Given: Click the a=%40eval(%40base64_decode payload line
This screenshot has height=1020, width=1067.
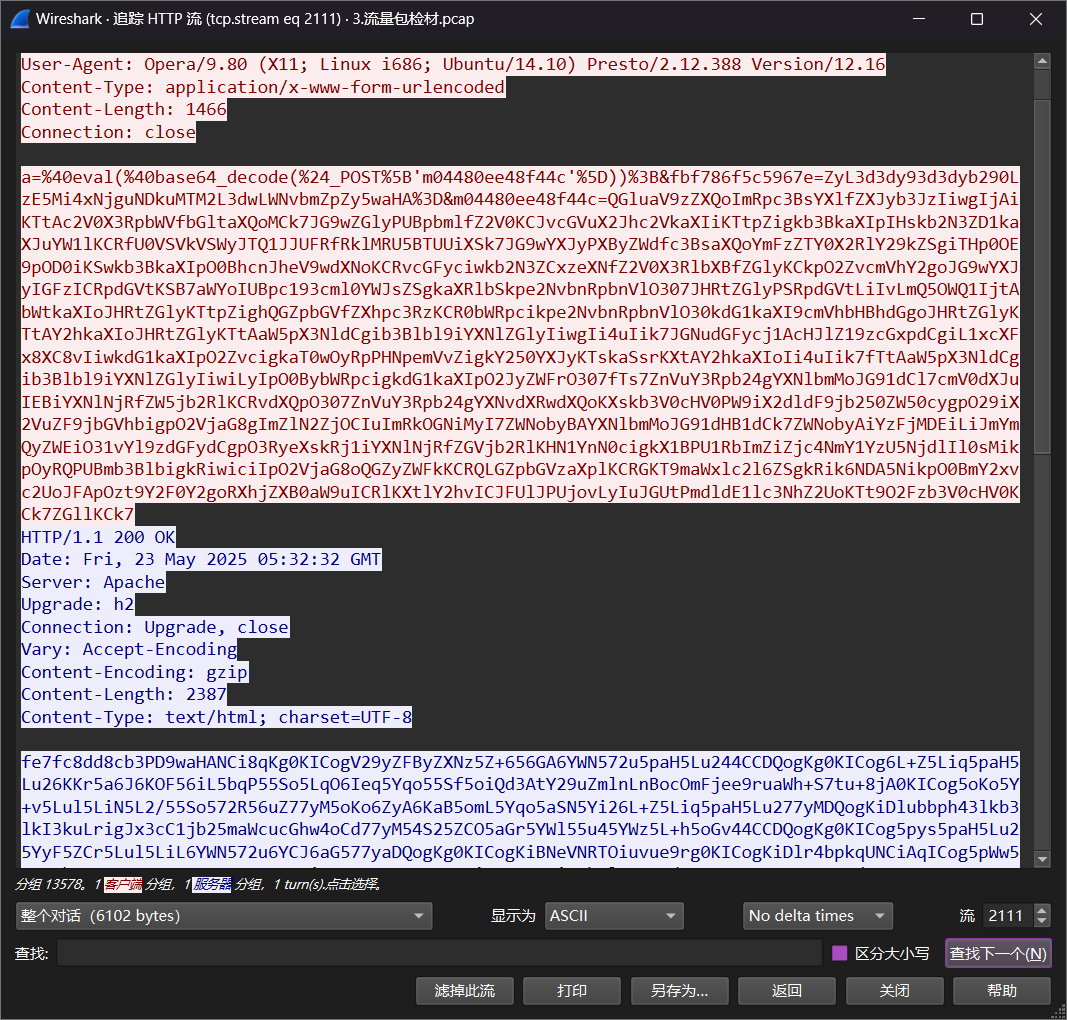Looking at the screenshot, I should pyautogui.click(x=520, y=177).
